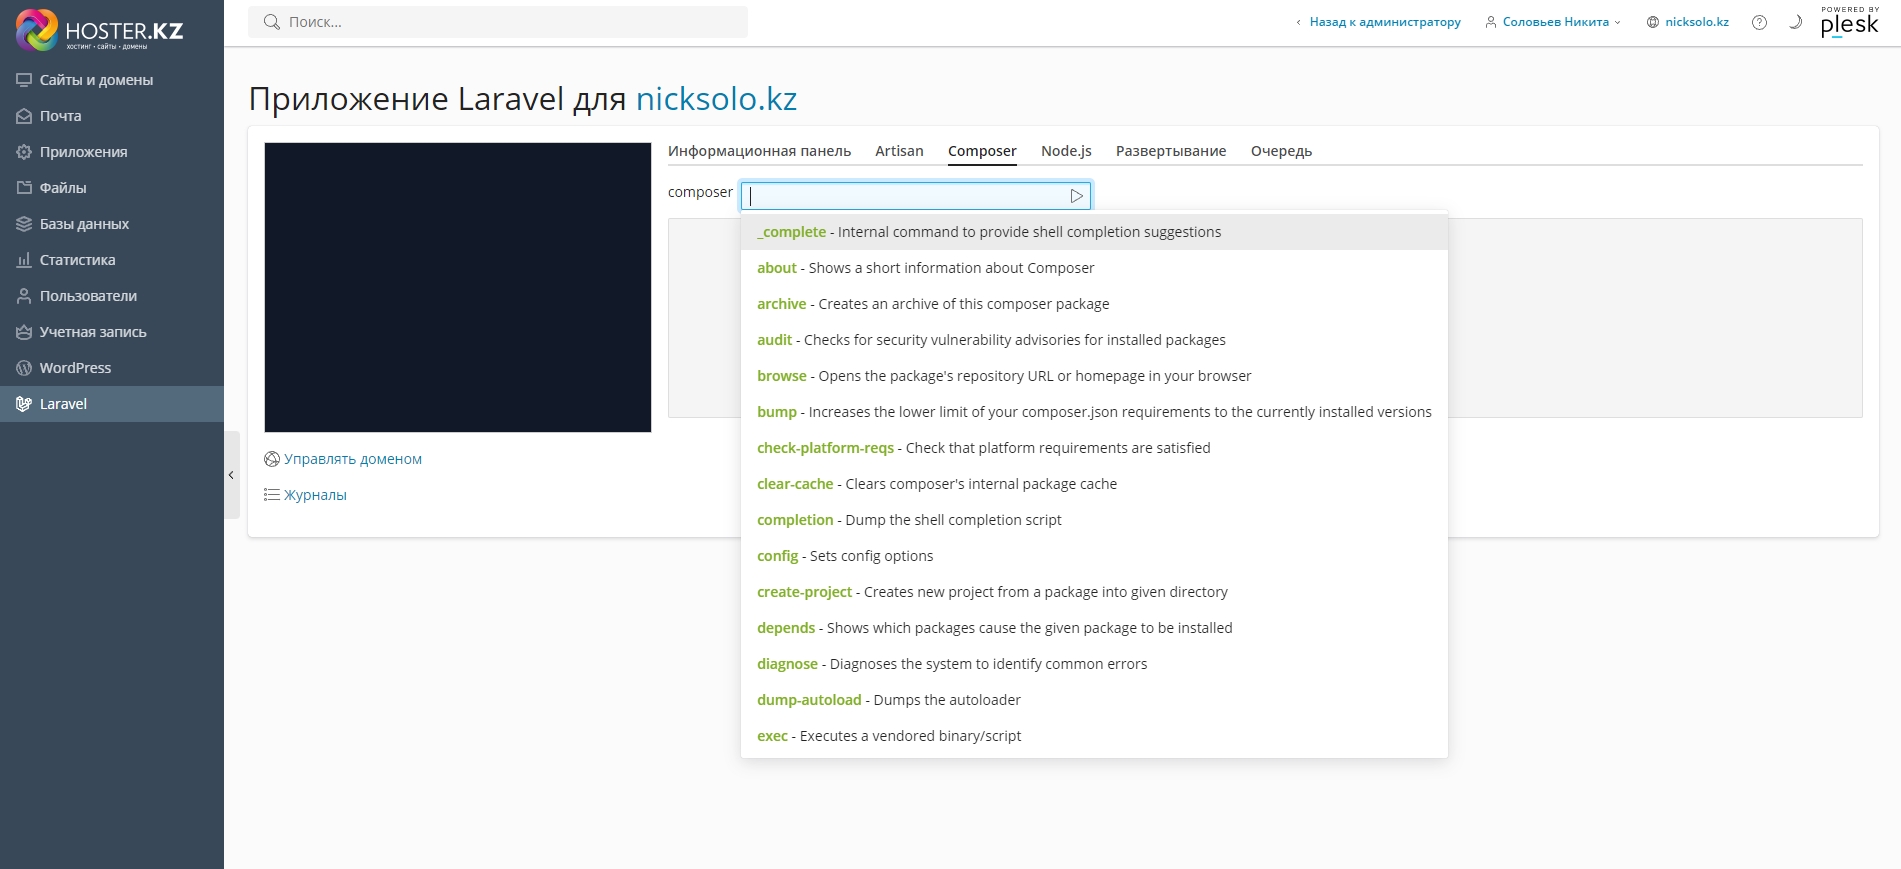1901x869 pixels.
Task: Click Управлять доменом link
Action: tap(343, 459)
